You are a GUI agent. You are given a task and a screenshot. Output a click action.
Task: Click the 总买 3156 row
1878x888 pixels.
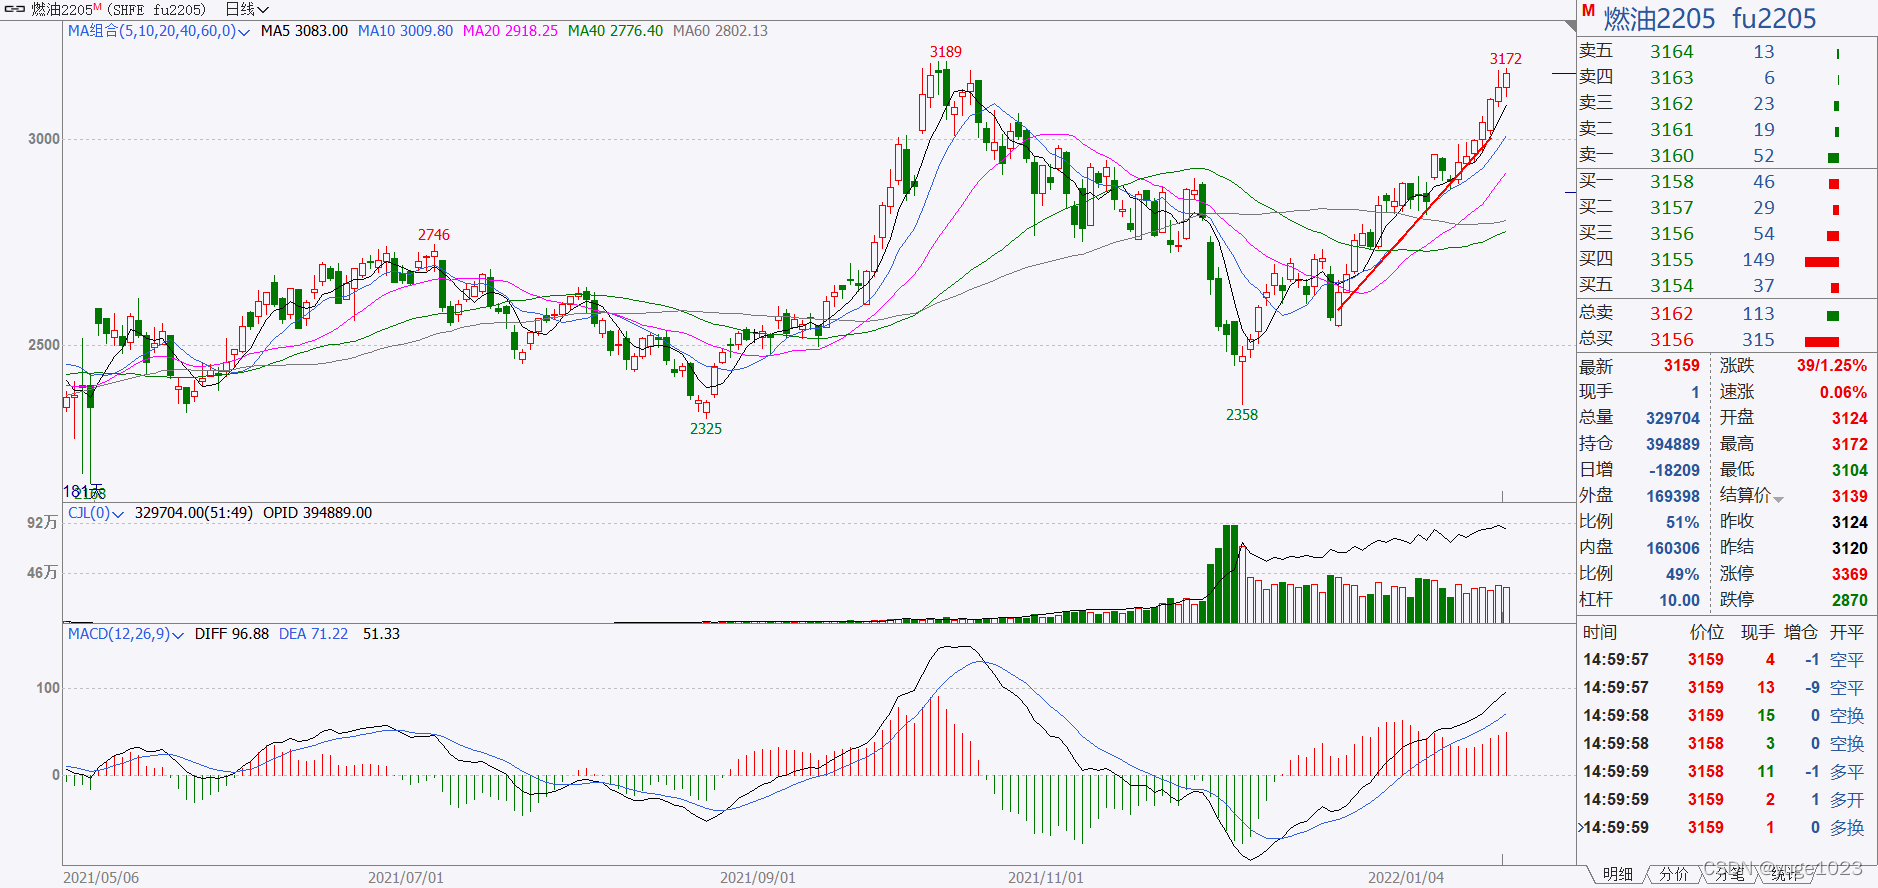pyautogui.click(x=1727, y=340)
